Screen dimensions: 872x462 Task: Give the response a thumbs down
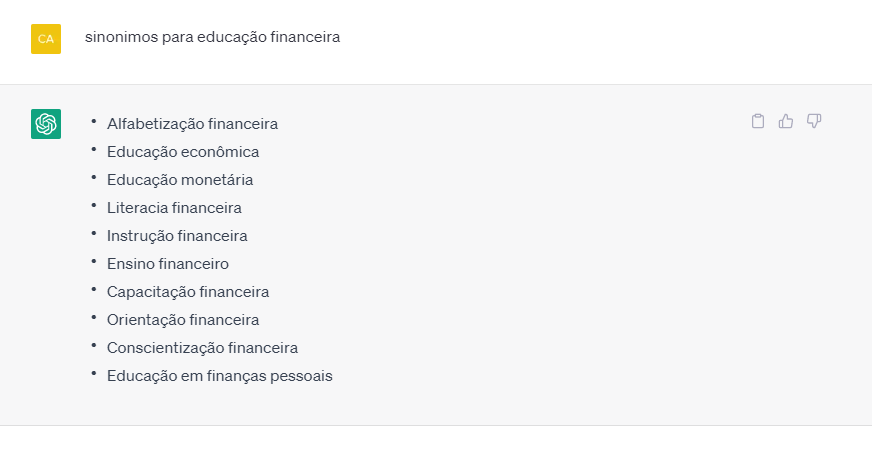pyautogui.click(x=814, y=121)
